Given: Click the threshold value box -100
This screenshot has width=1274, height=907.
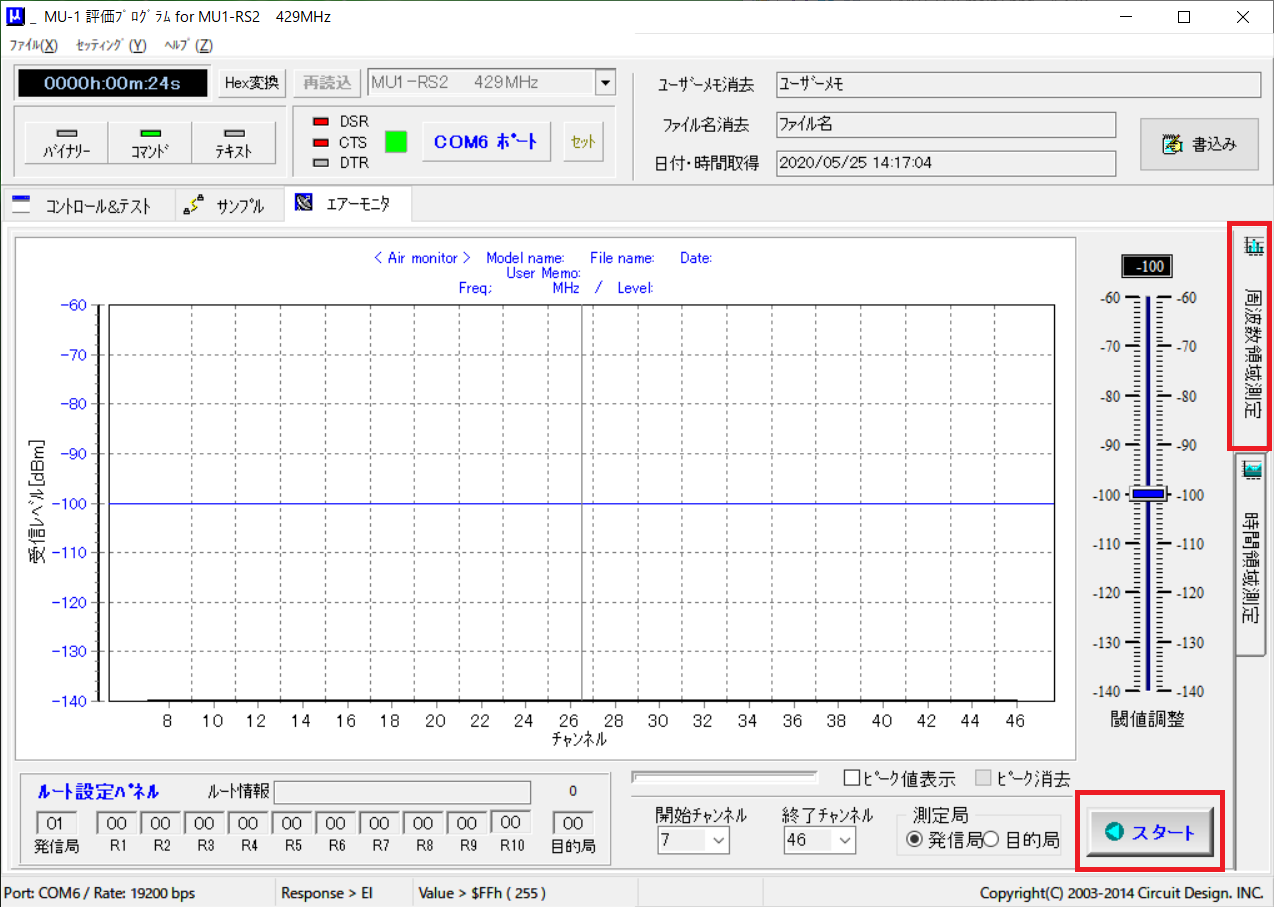Looking at the screenshot, I should click(x=1147, y=267).
